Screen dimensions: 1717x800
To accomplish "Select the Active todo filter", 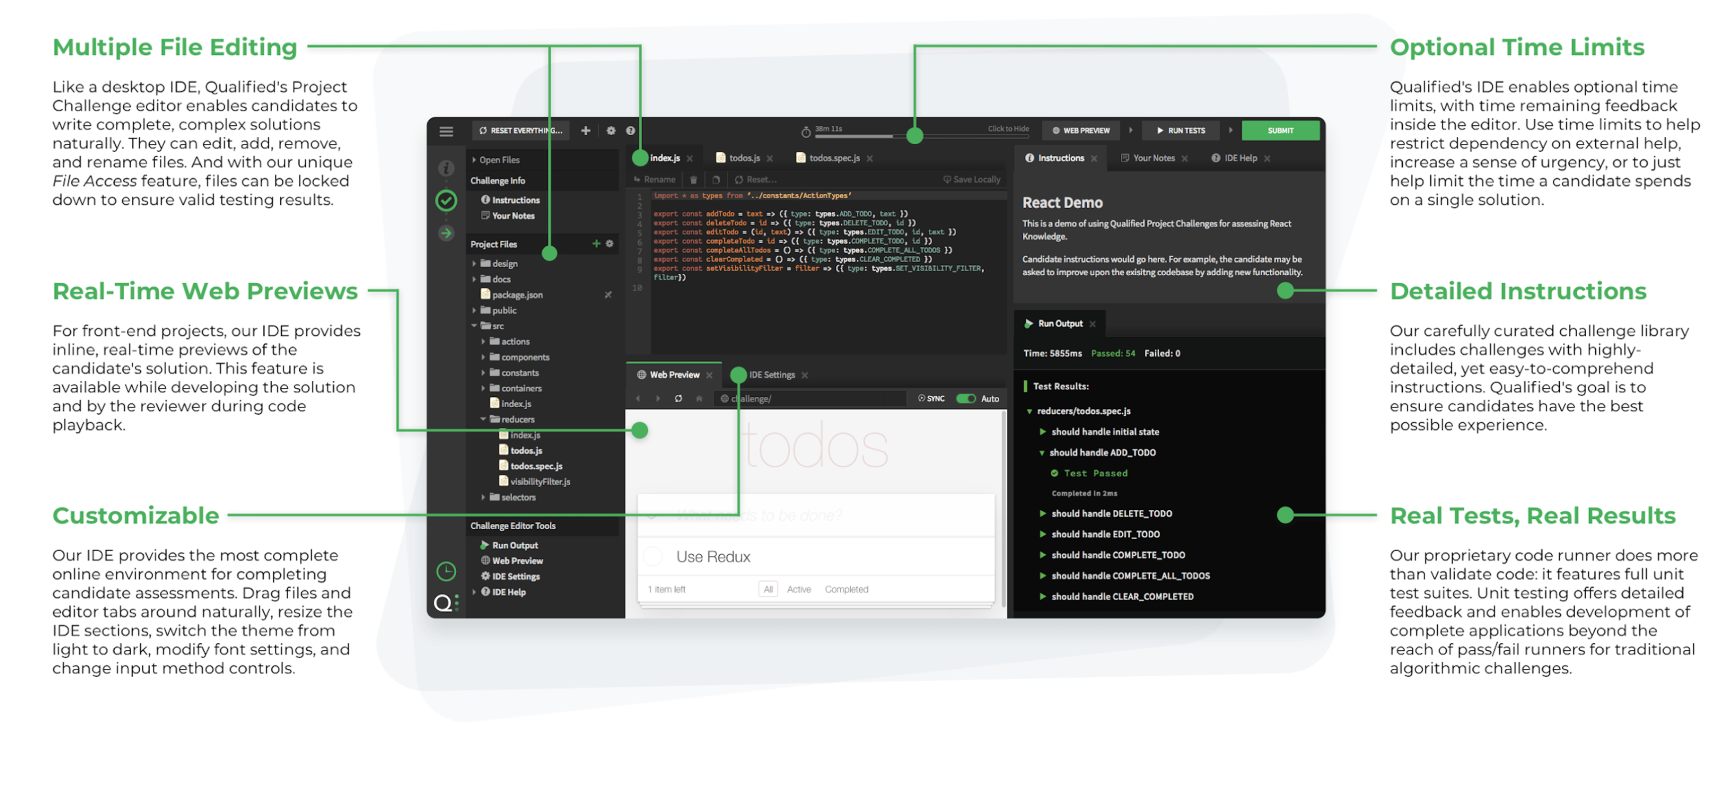I will [x=799, y=590].
